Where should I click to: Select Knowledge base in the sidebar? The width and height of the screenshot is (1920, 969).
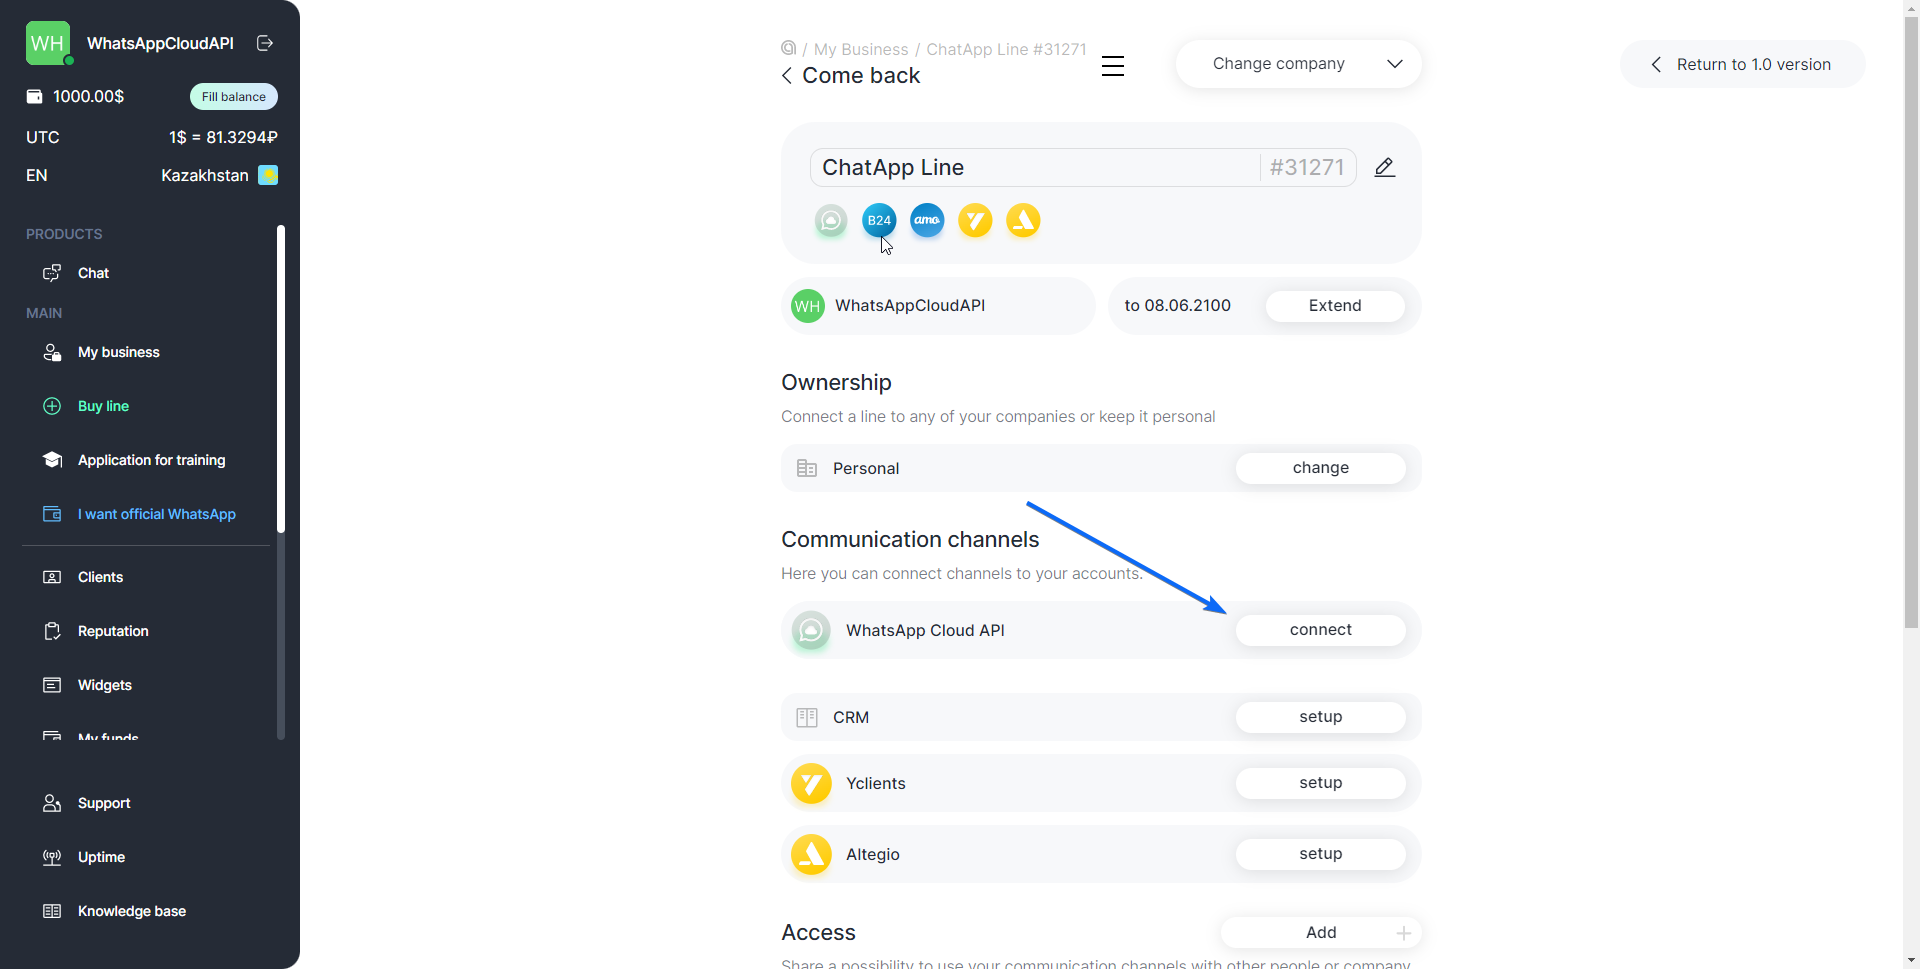132,911
